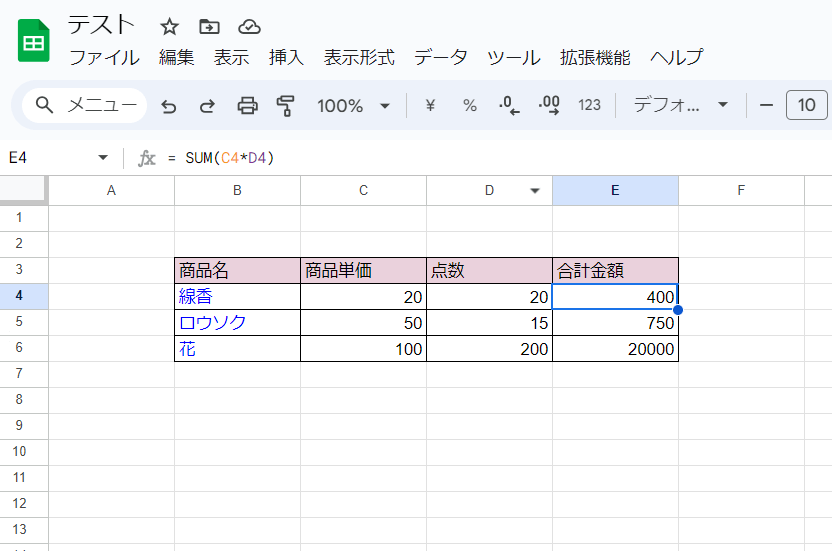Open column D header dropdown arrow
This screenshot has width=832, height=551.
tap(535, 191)
